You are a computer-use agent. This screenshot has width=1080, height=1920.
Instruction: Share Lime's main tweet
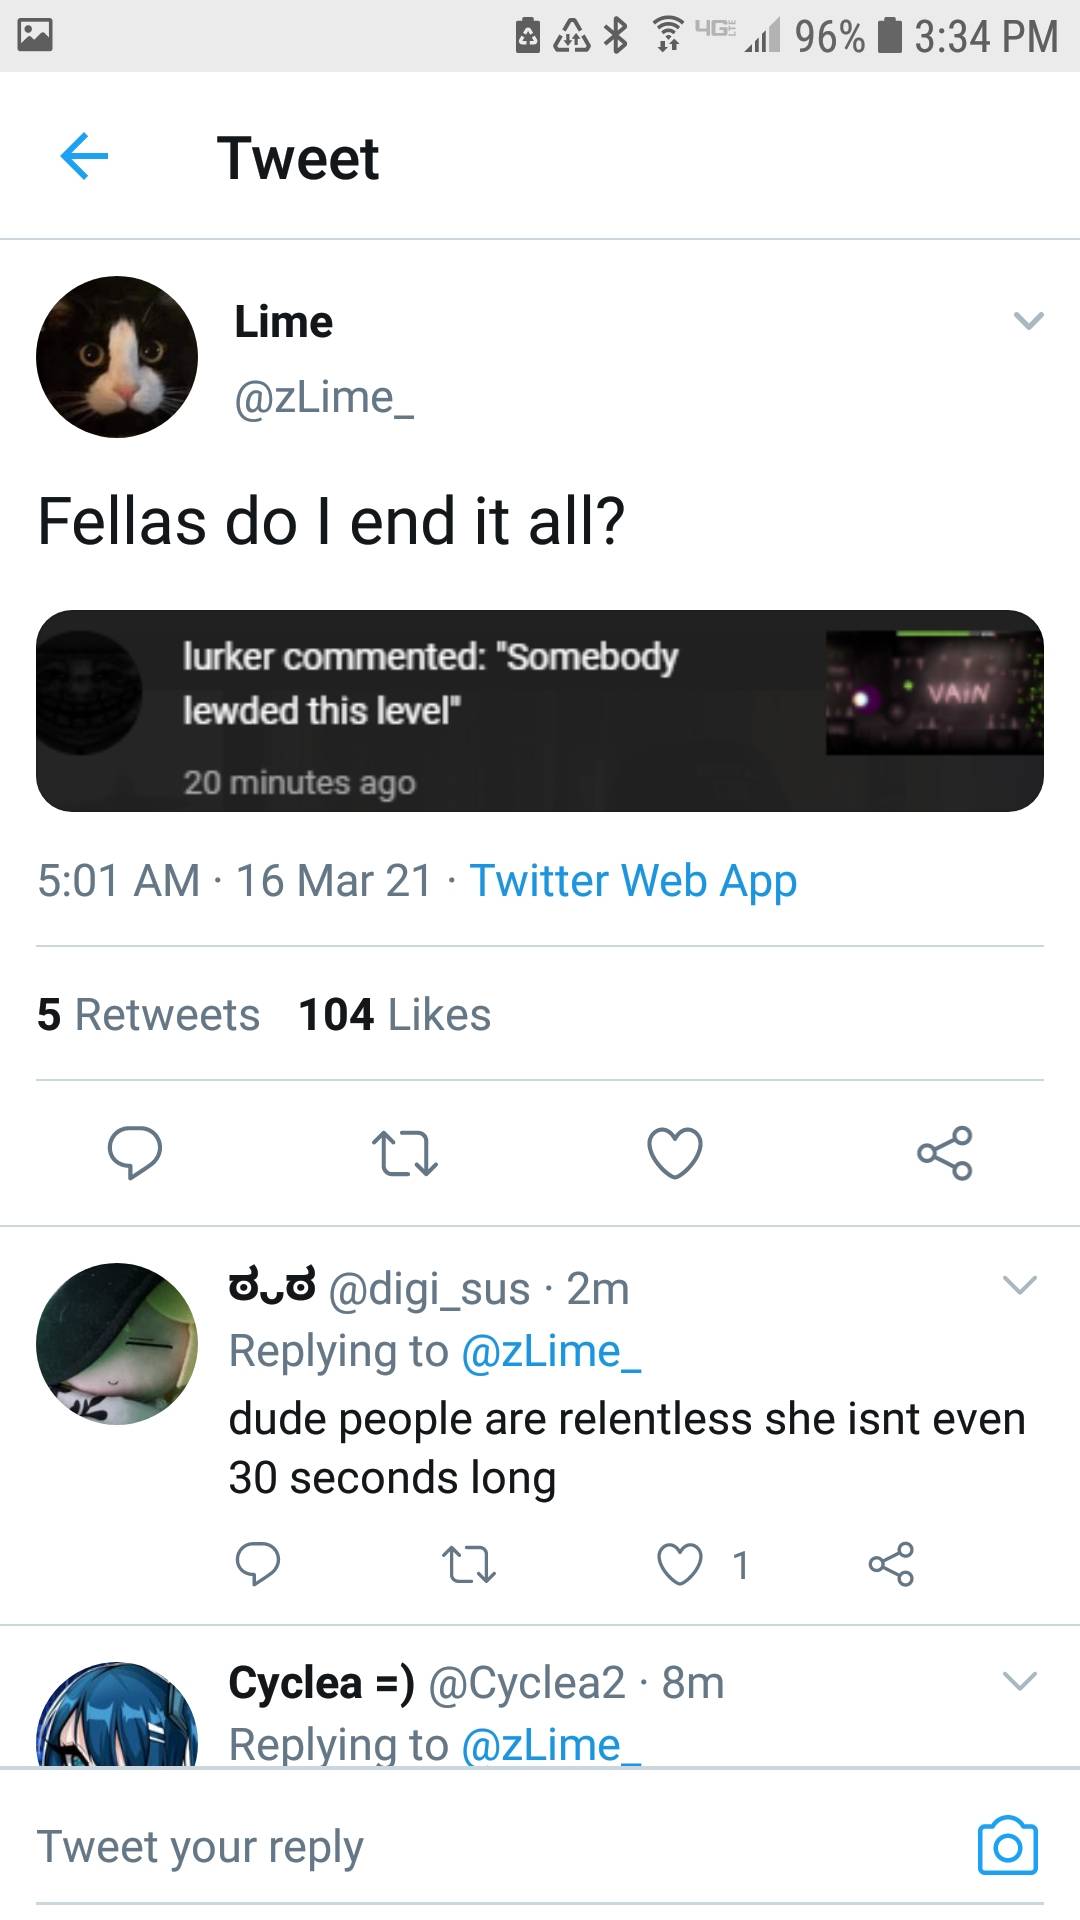tap(945, 1152)
